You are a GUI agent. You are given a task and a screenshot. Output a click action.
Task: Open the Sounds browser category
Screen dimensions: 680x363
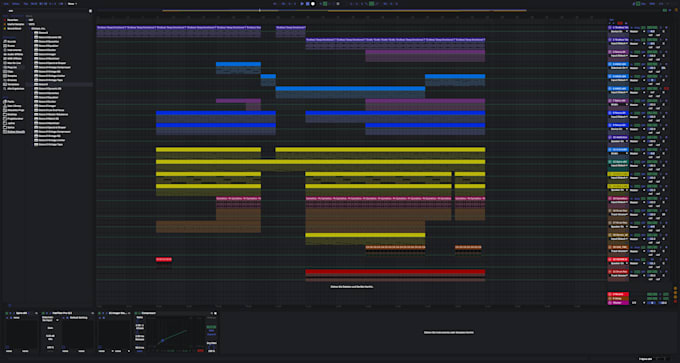click(x=11, y=41)
